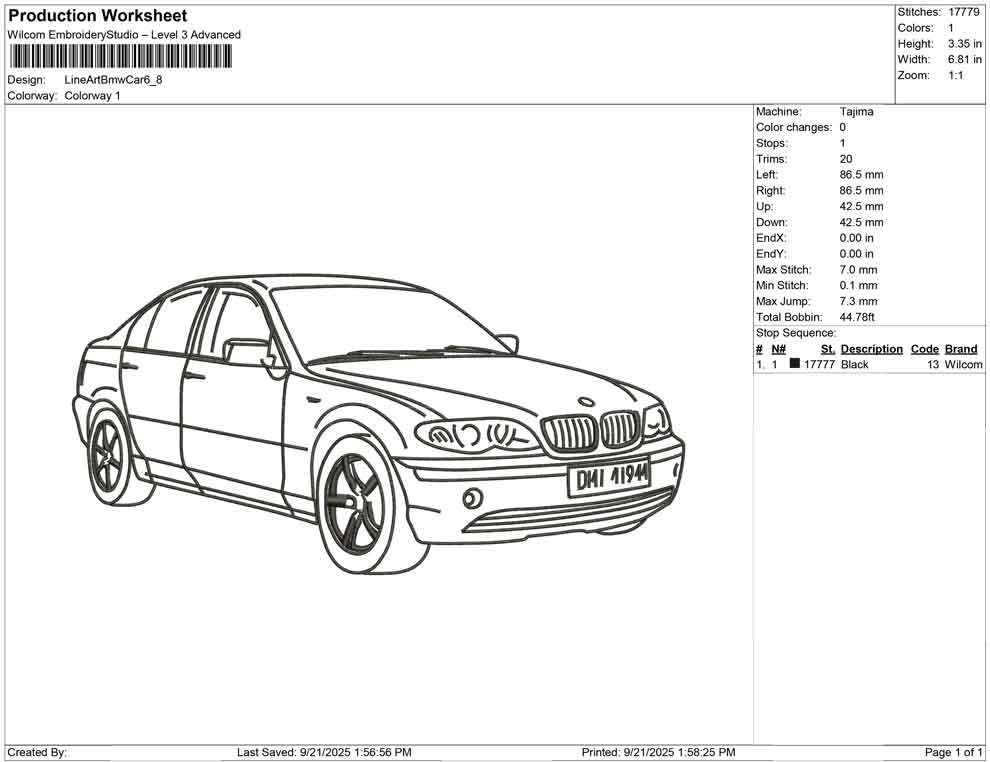Click the Color changes value 0
This screenshot has height=762, width=990.
point(842,128)
